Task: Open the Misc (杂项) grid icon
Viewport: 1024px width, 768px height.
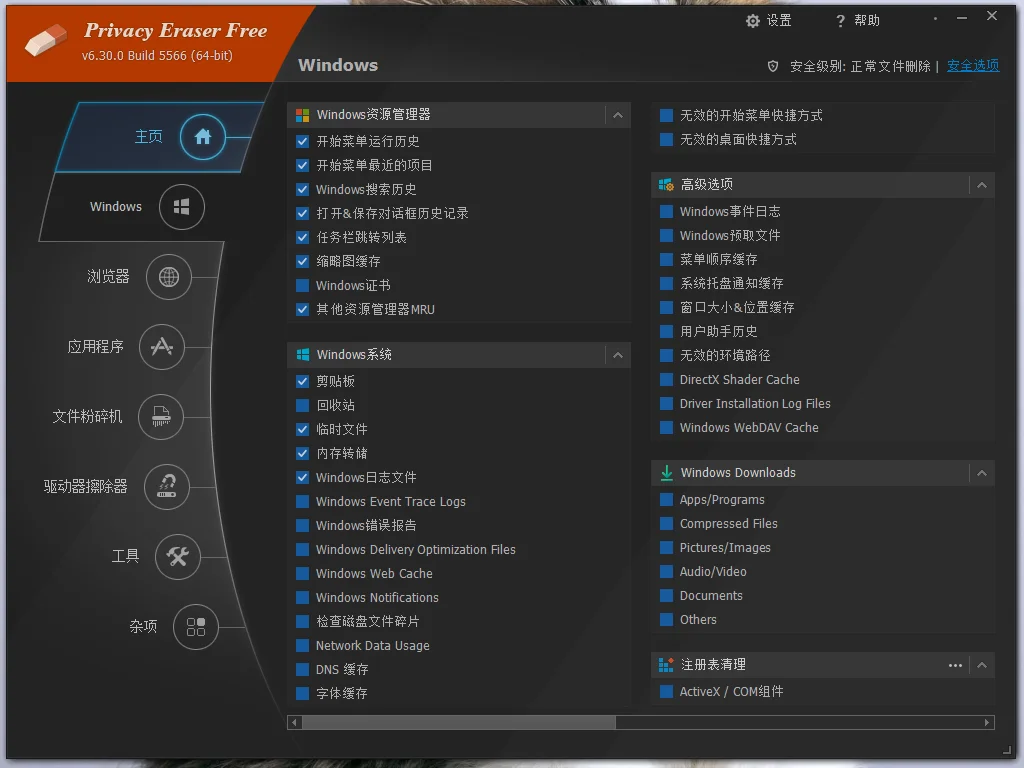Action: tap(195, 627)
